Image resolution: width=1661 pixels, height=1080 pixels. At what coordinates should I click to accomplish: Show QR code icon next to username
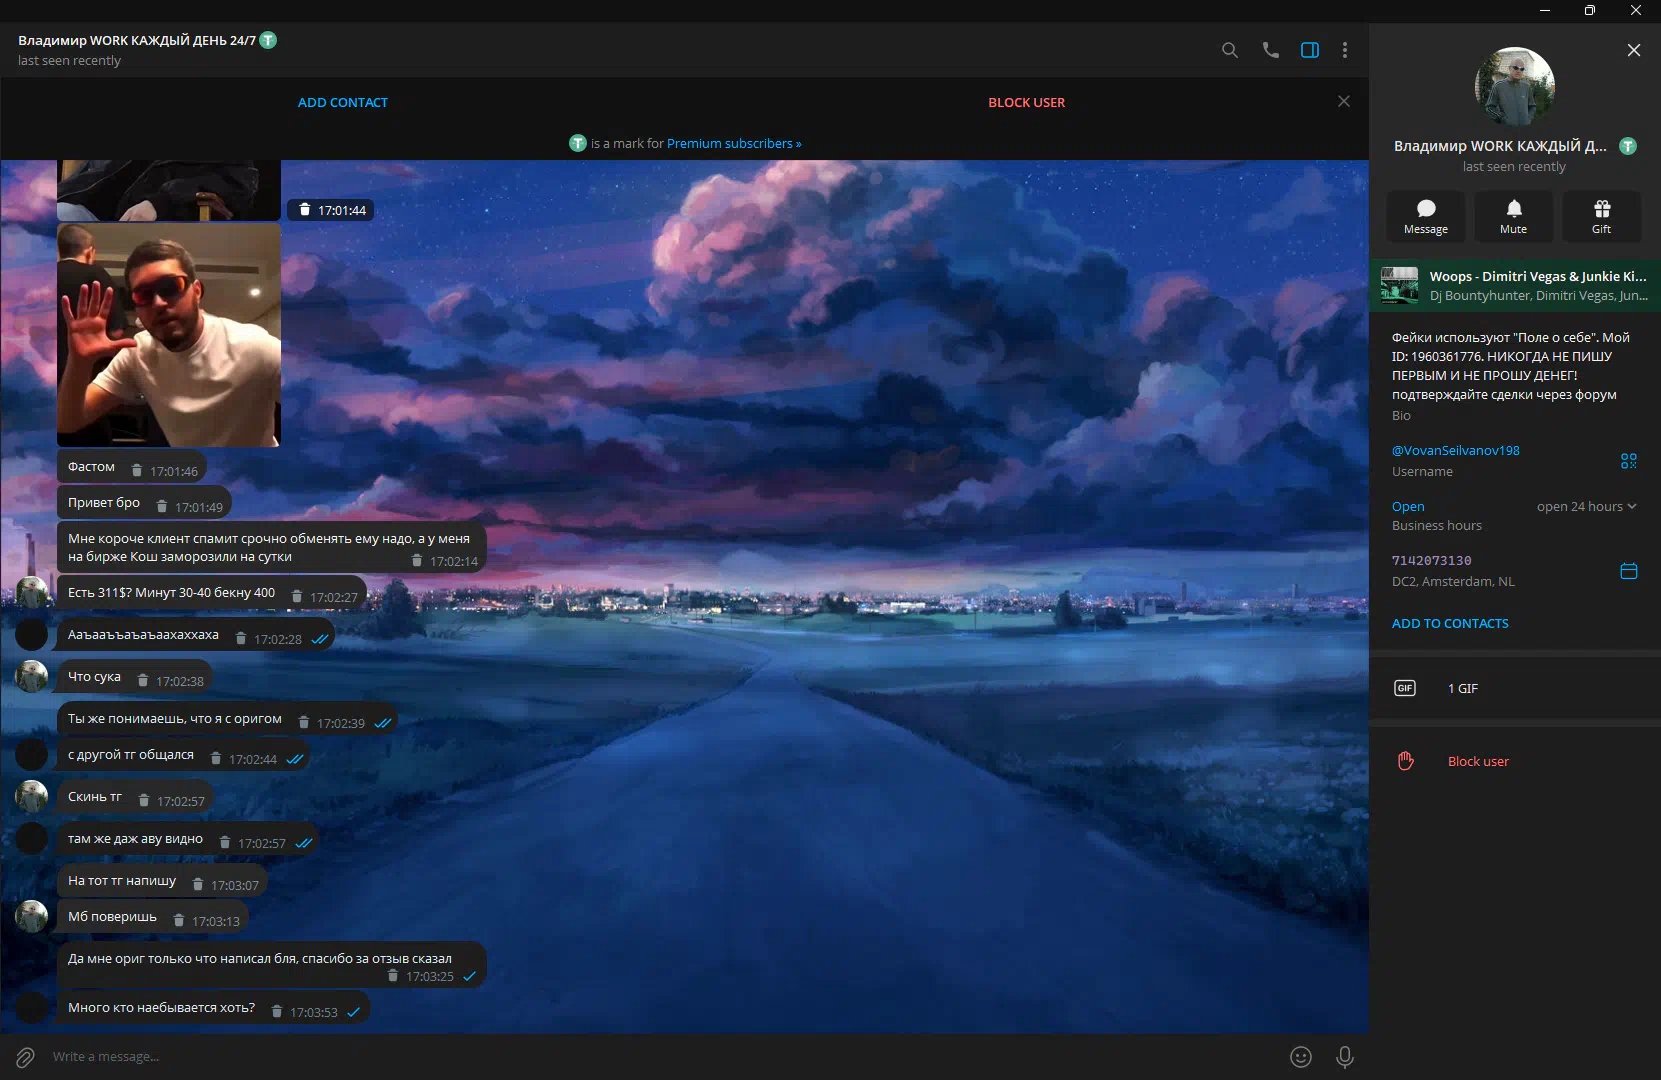1628,460
